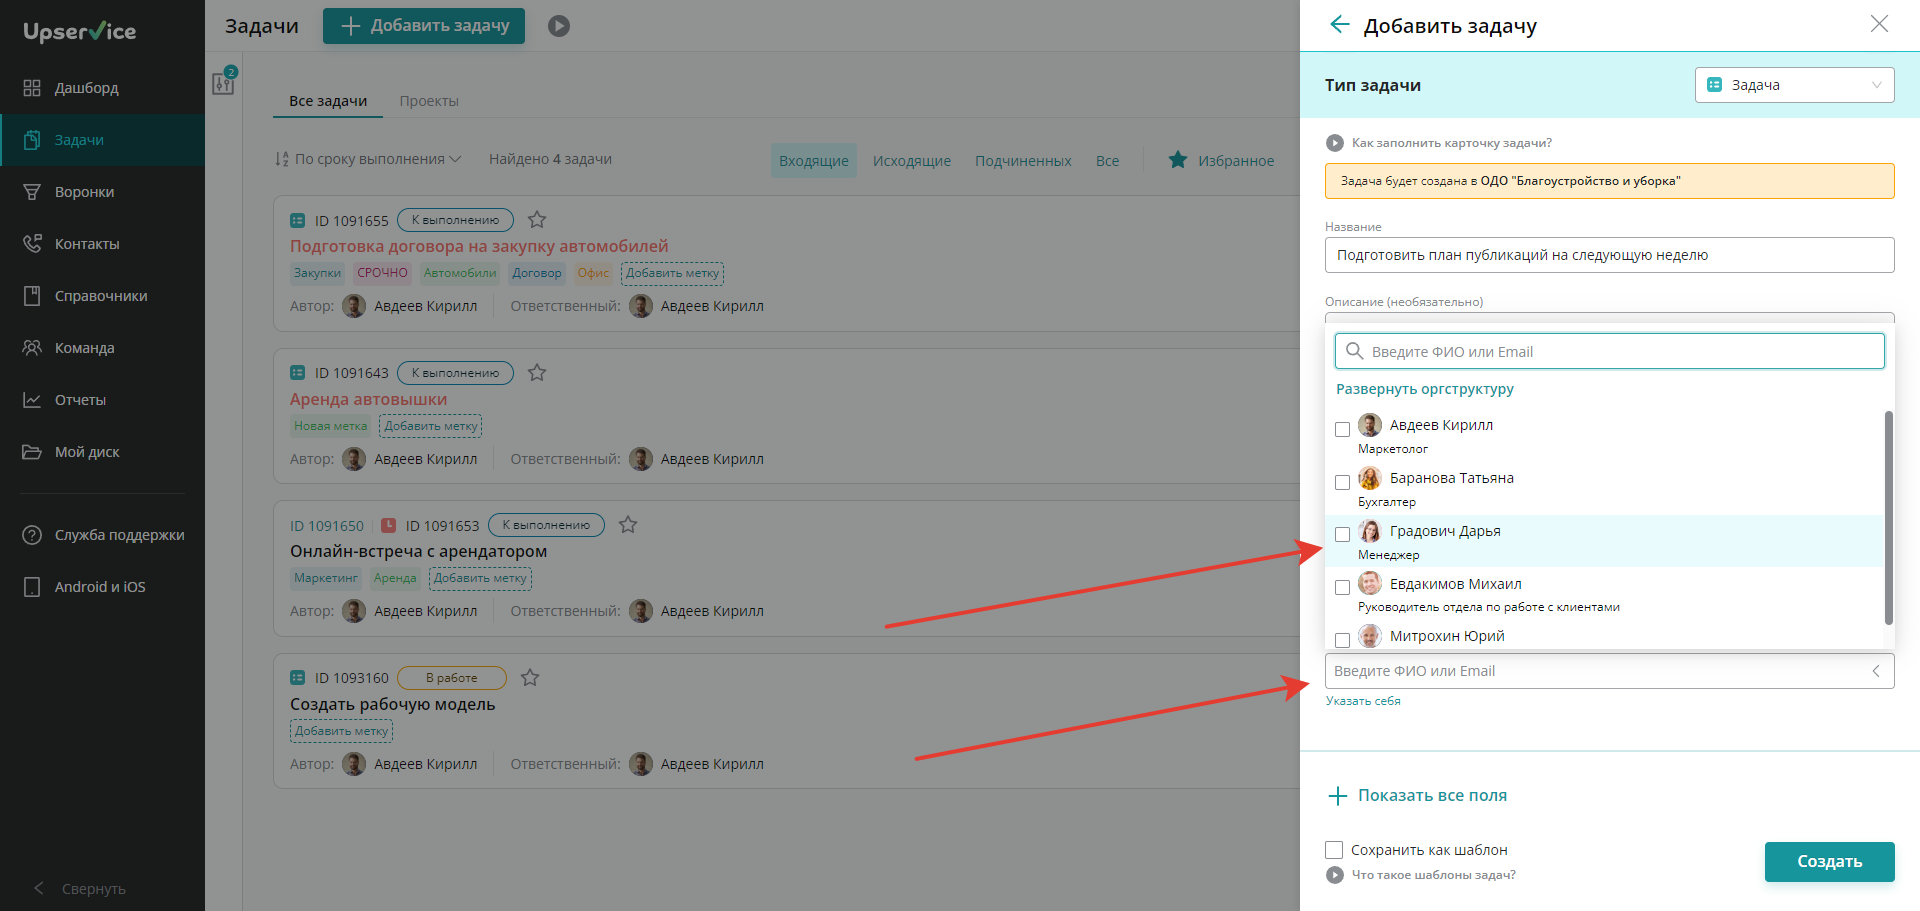Open task Аренда автовышки
The width and height of the screenshot is (1920, 911).
click(x=368, y=399)
